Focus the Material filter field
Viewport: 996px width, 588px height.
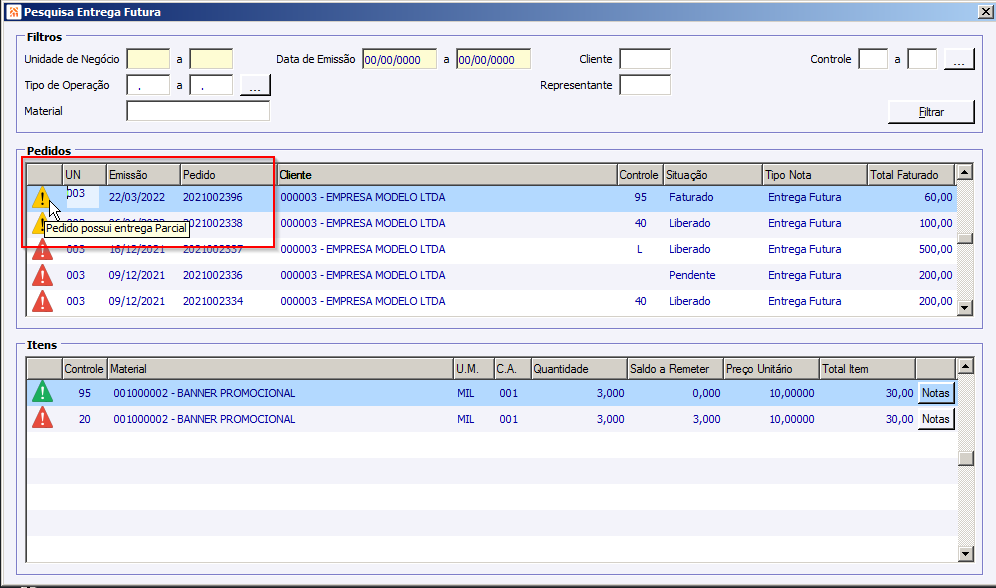tap(198, 111)
